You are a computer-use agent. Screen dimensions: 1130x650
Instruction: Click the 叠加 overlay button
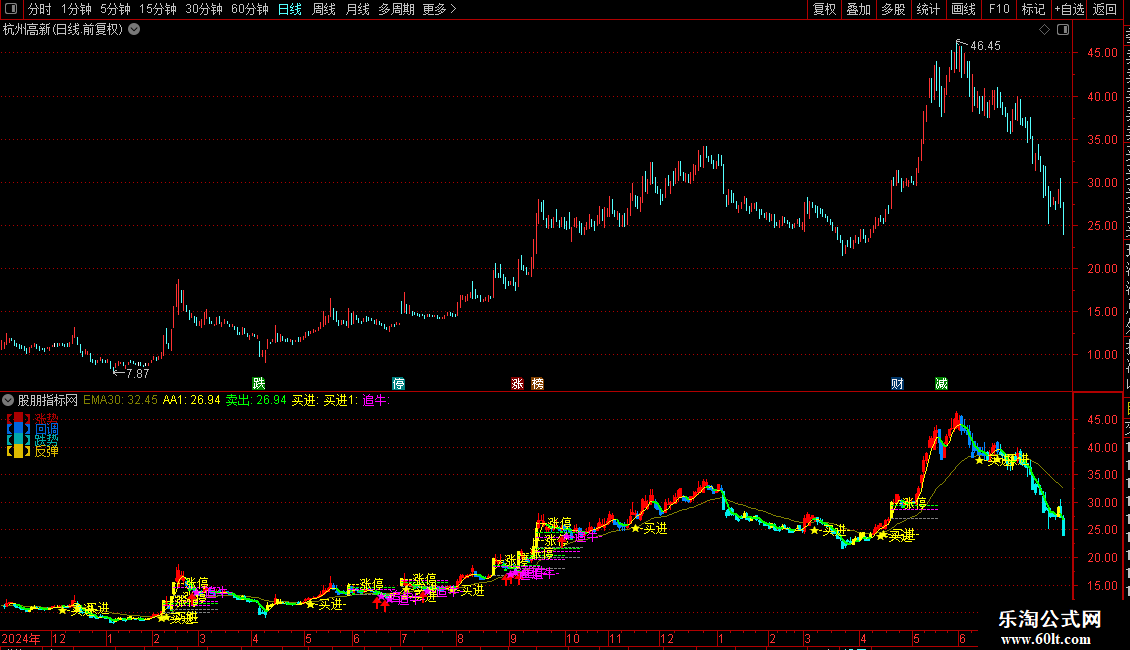(x=858, y=9)
